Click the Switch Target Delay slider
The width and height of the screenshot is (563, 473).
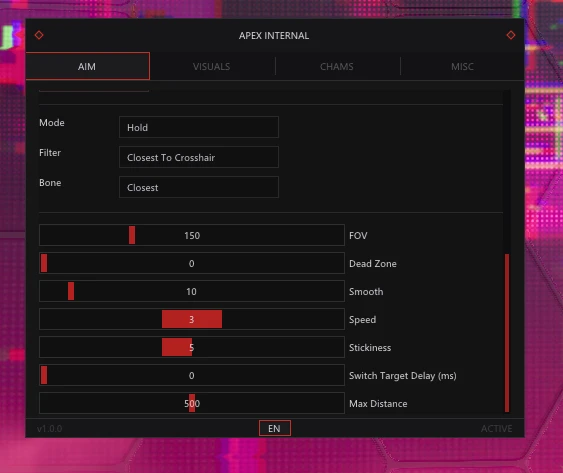coord(192,375)
